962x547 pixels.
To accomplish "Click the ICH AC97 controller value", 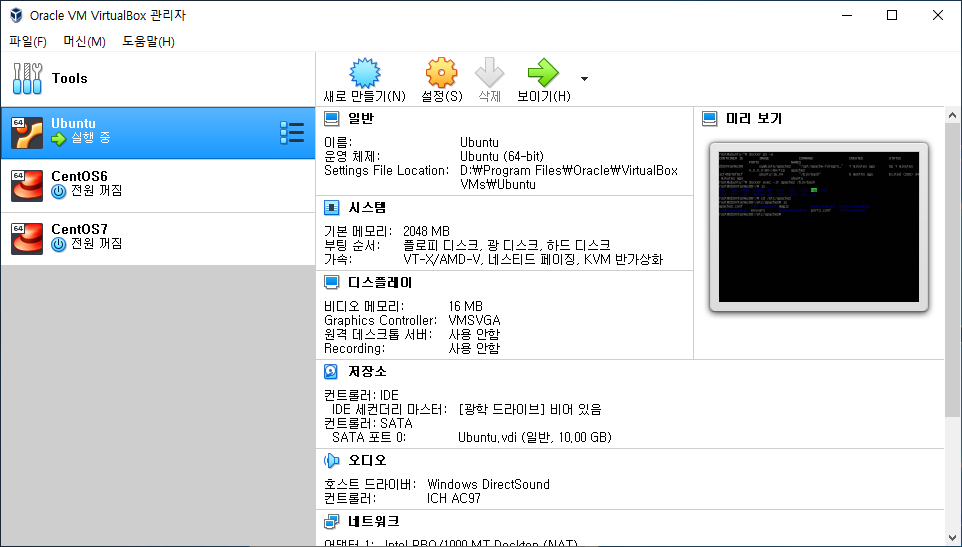I will pos(454,499).
